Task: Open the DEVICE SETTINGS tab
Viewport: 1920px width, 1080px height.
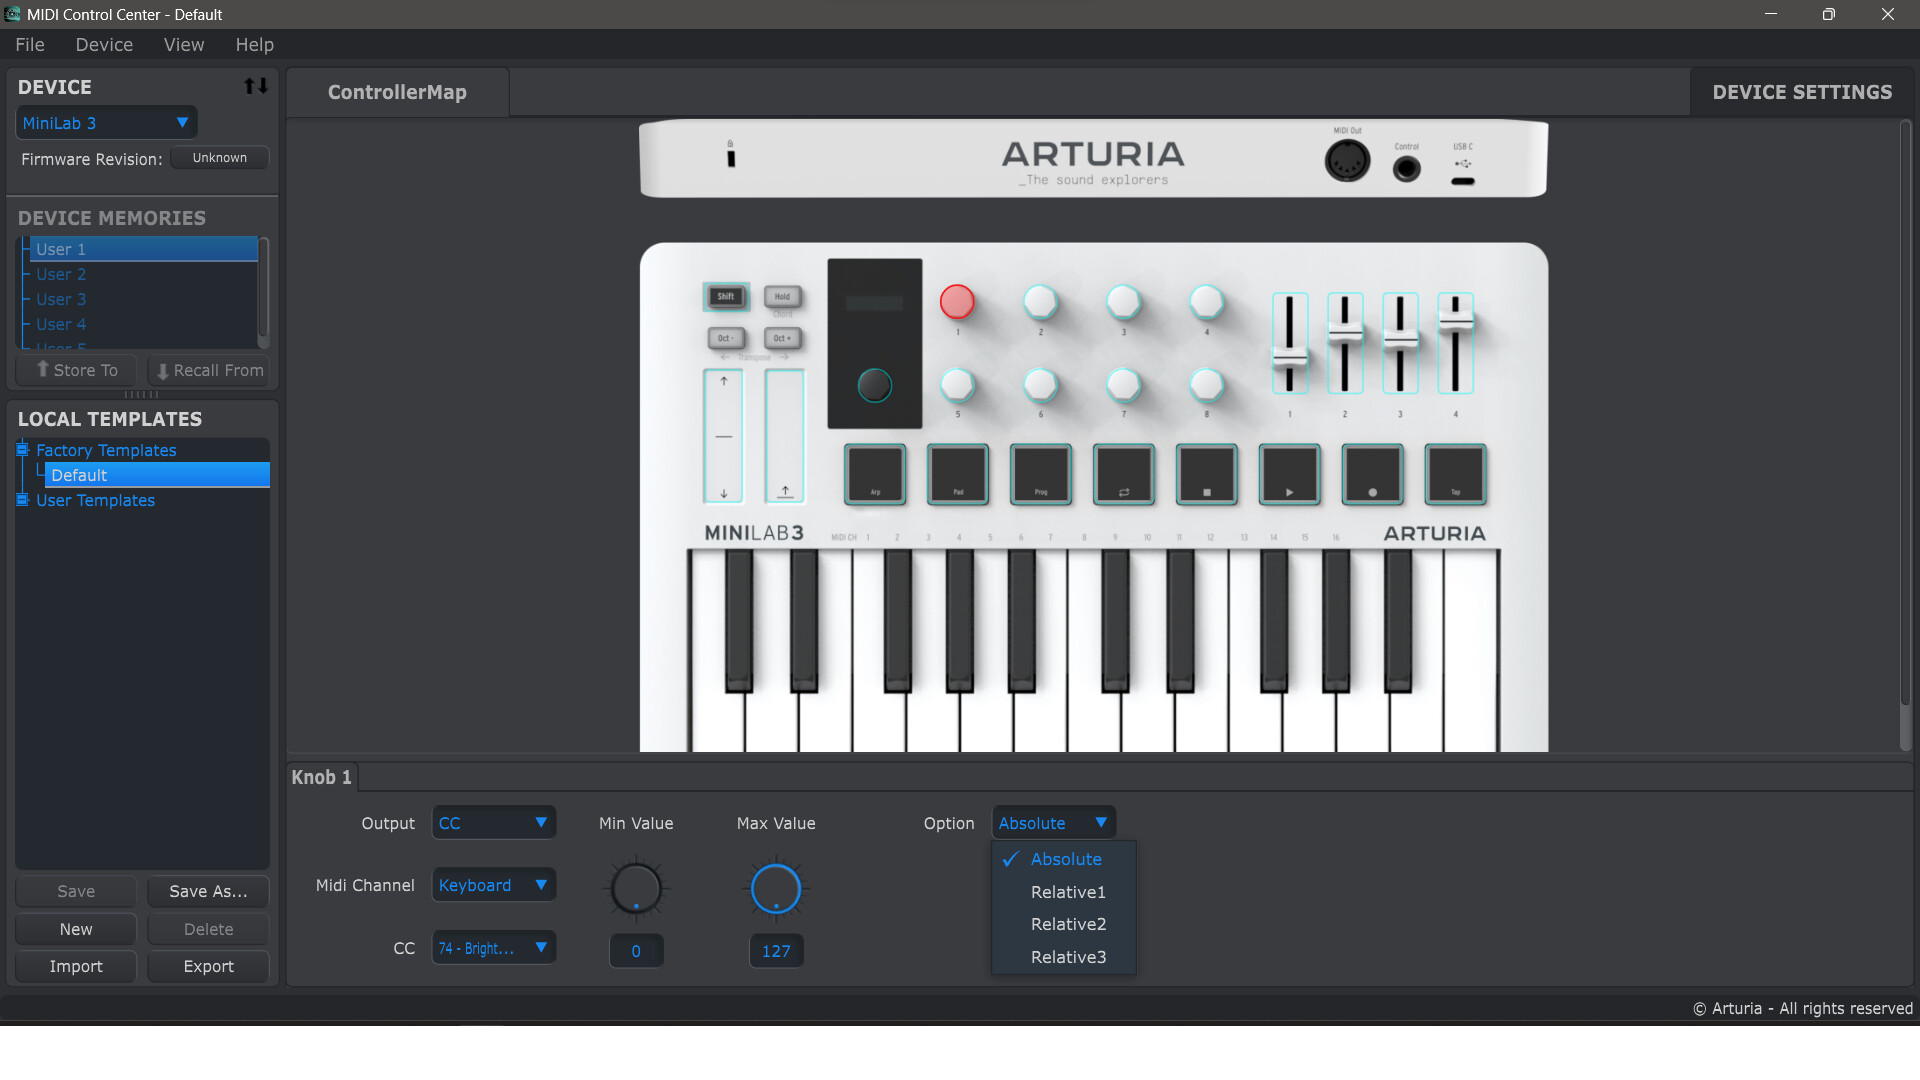Action: (x=1802, y=92)
